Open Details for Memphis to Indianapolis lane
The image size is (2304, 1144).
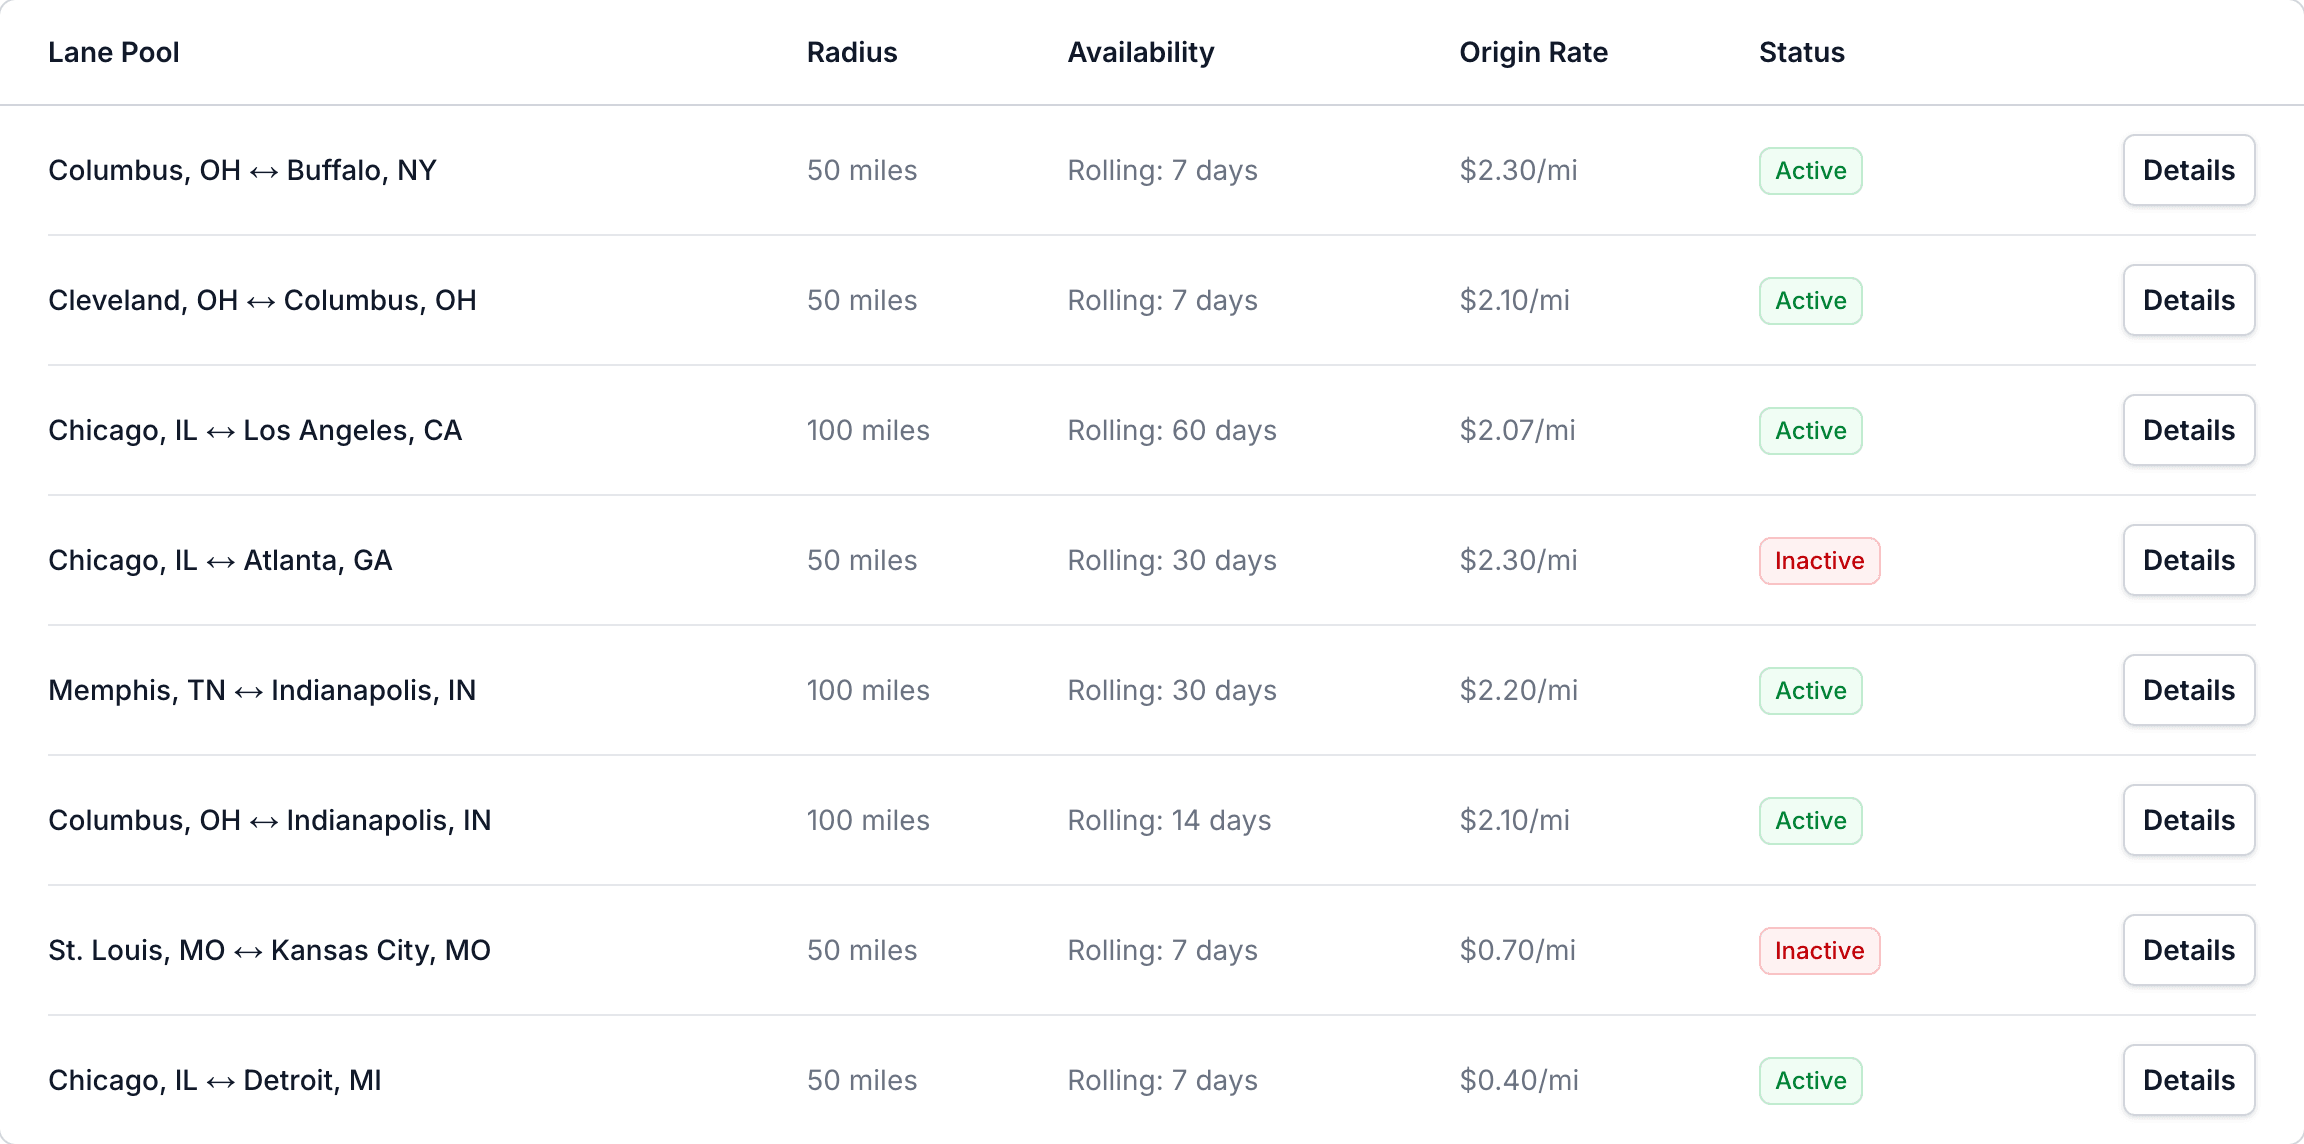coord(2189,690)
